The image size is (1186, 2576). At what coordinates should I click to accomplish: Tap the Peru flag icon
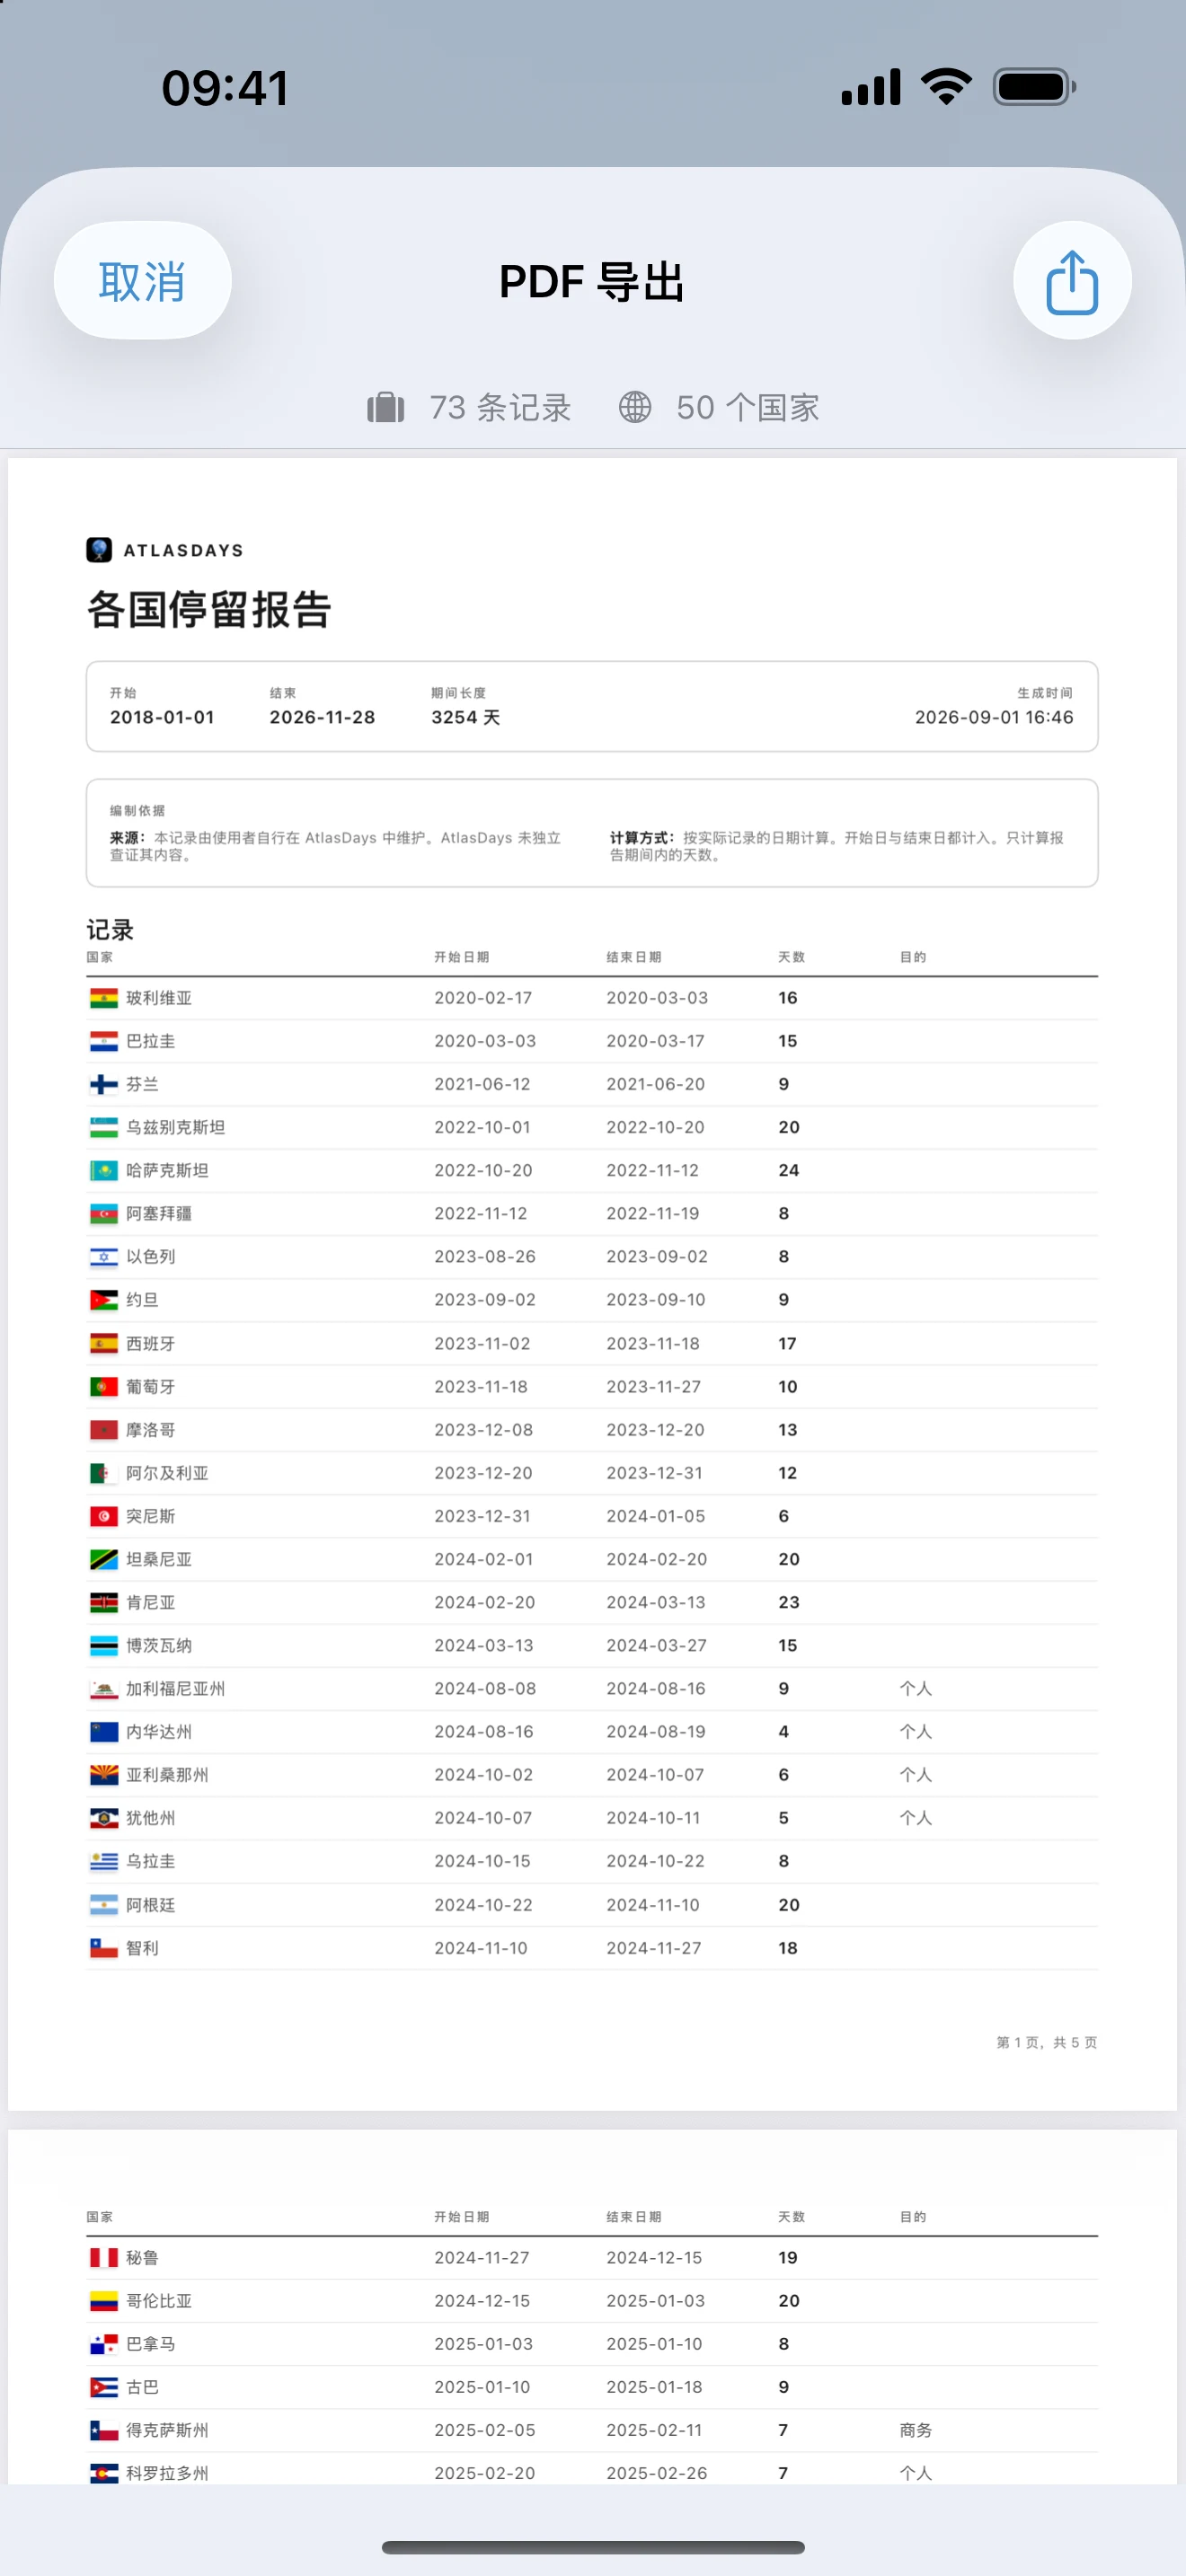[x=104, y=2258]
